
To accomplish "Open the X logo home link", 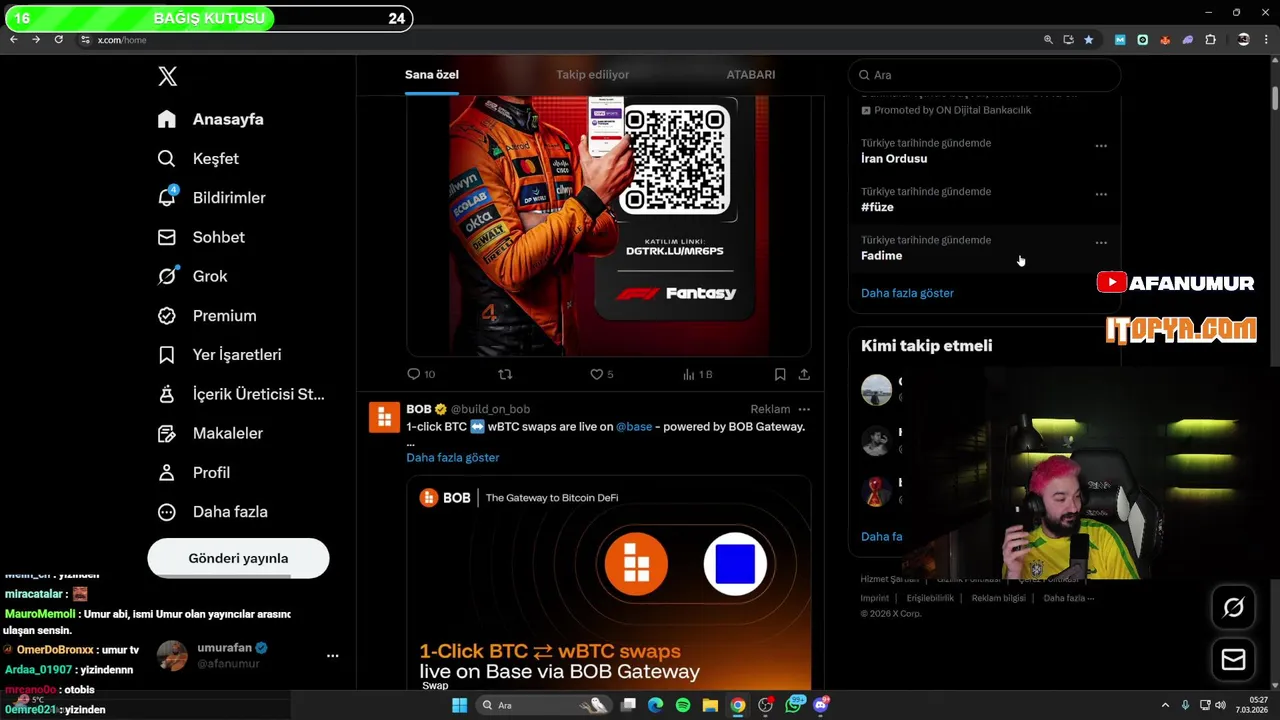I will coord(168,76).
